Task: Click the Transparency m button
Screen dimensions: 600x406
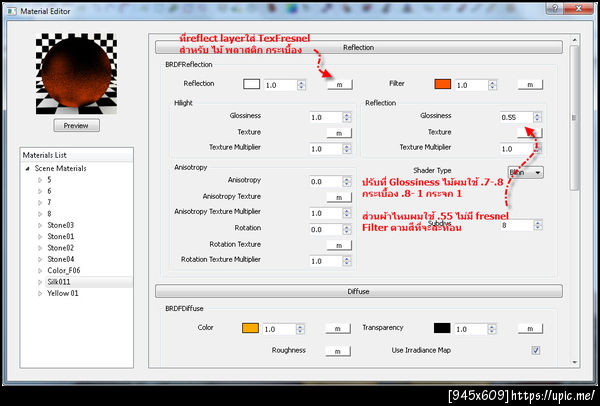Action: coord(530,329)
